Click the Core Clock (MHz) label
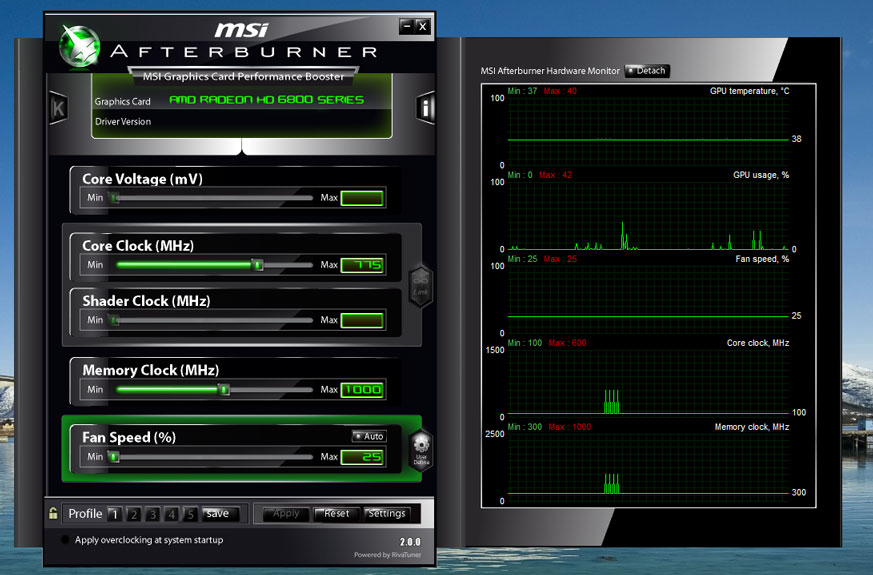Viewport: 873px width, 575px height. [x=138, y=245]
